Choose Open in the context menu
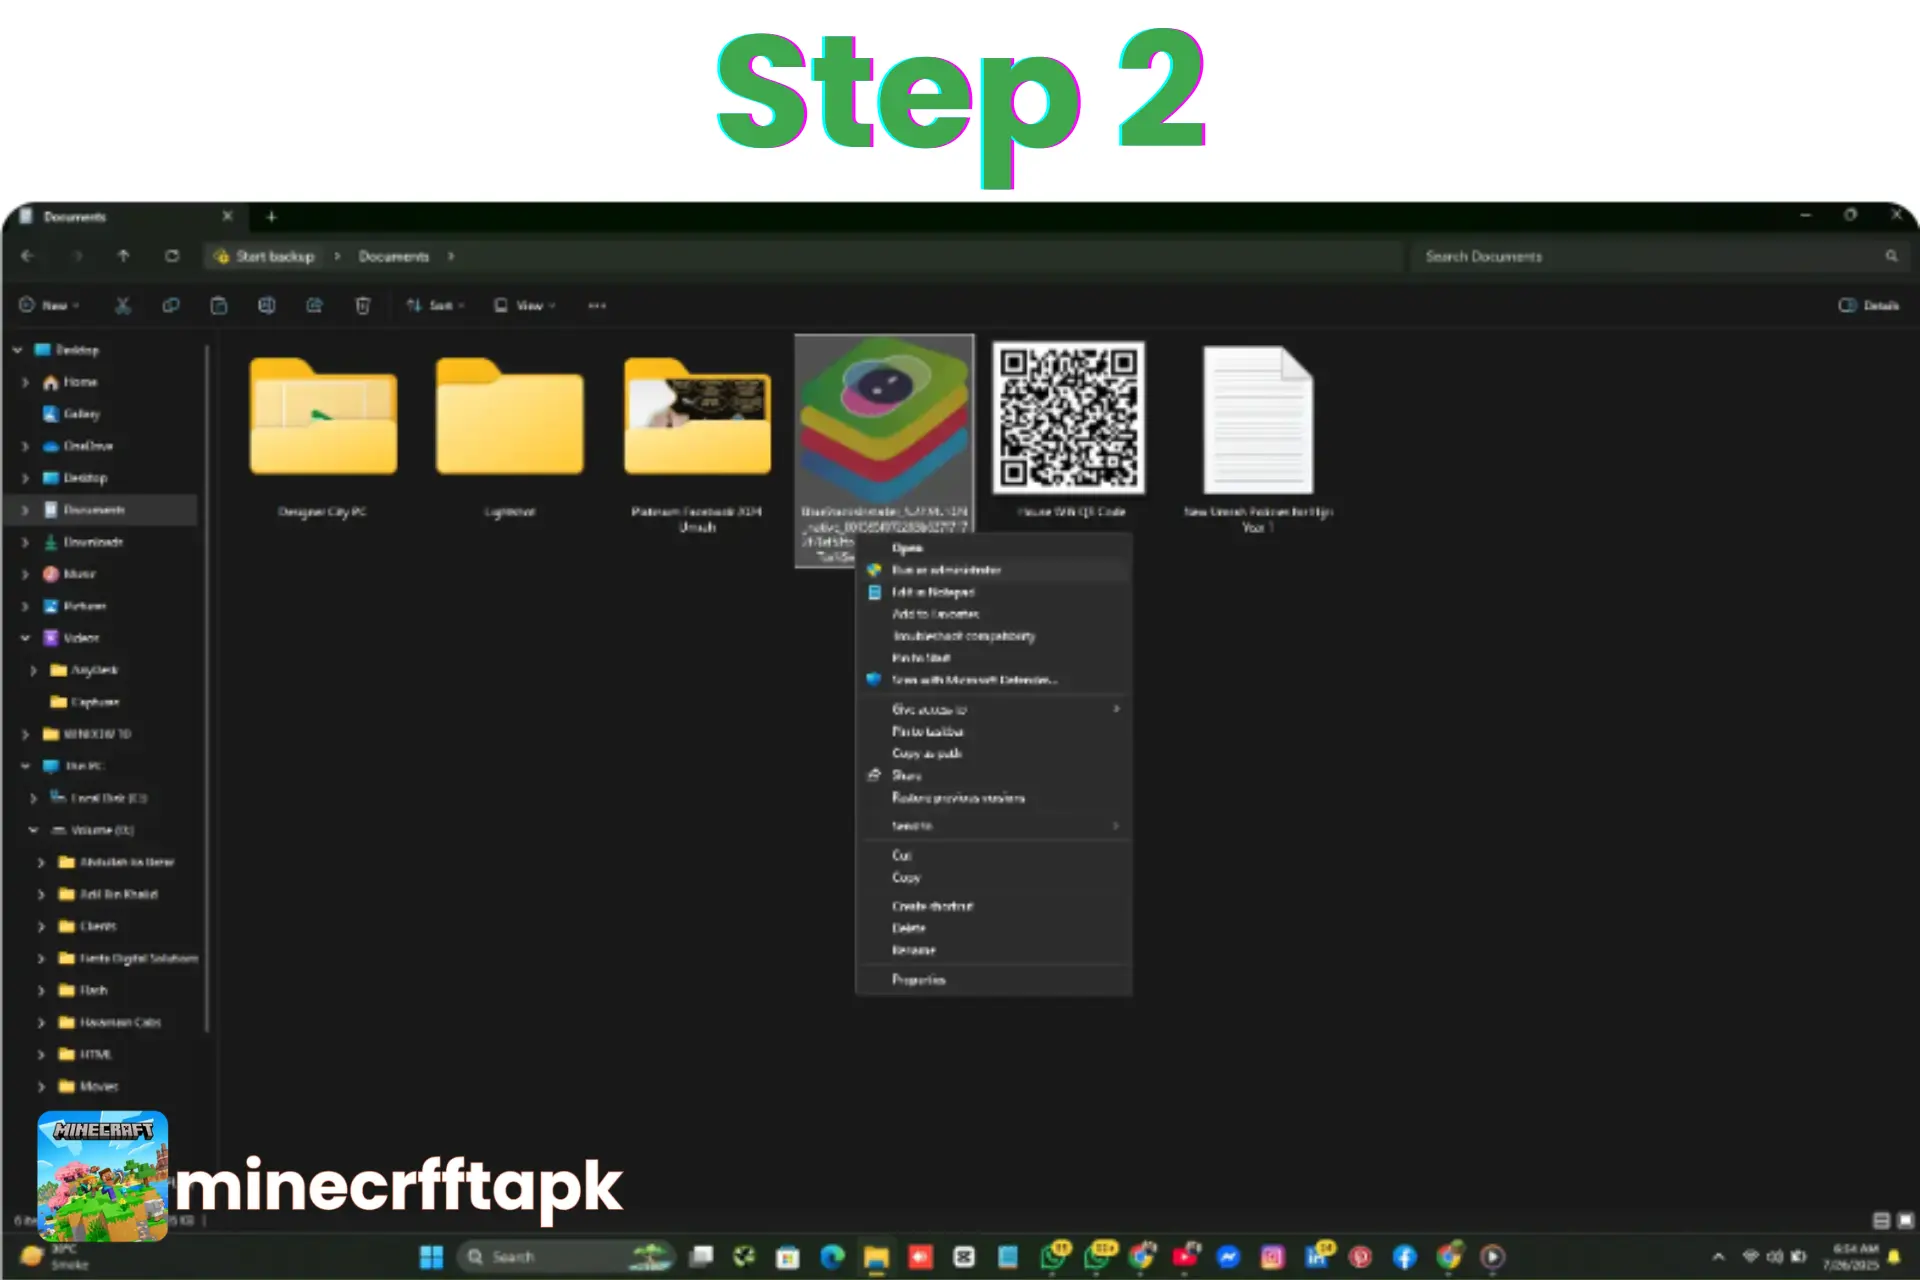Screen dimensions: 1920x1280 coord(994,548)
